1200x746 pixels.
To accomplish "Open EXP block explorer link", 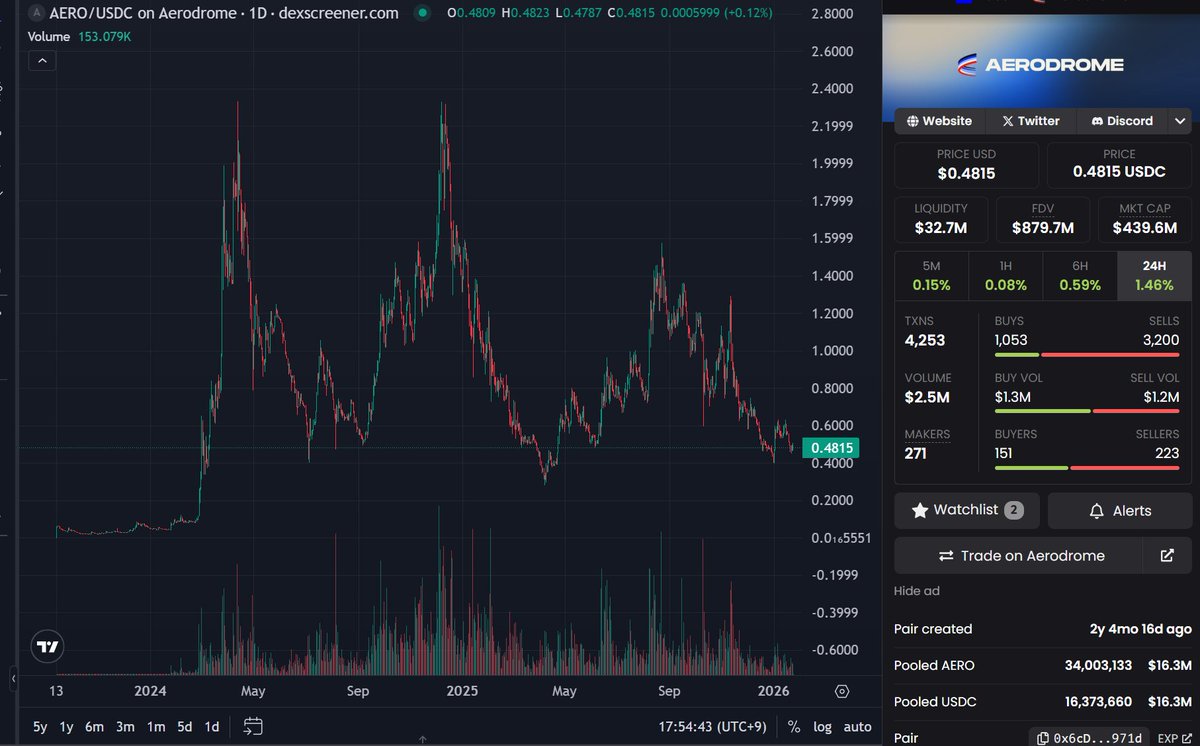I will (x=1174, y=738).
